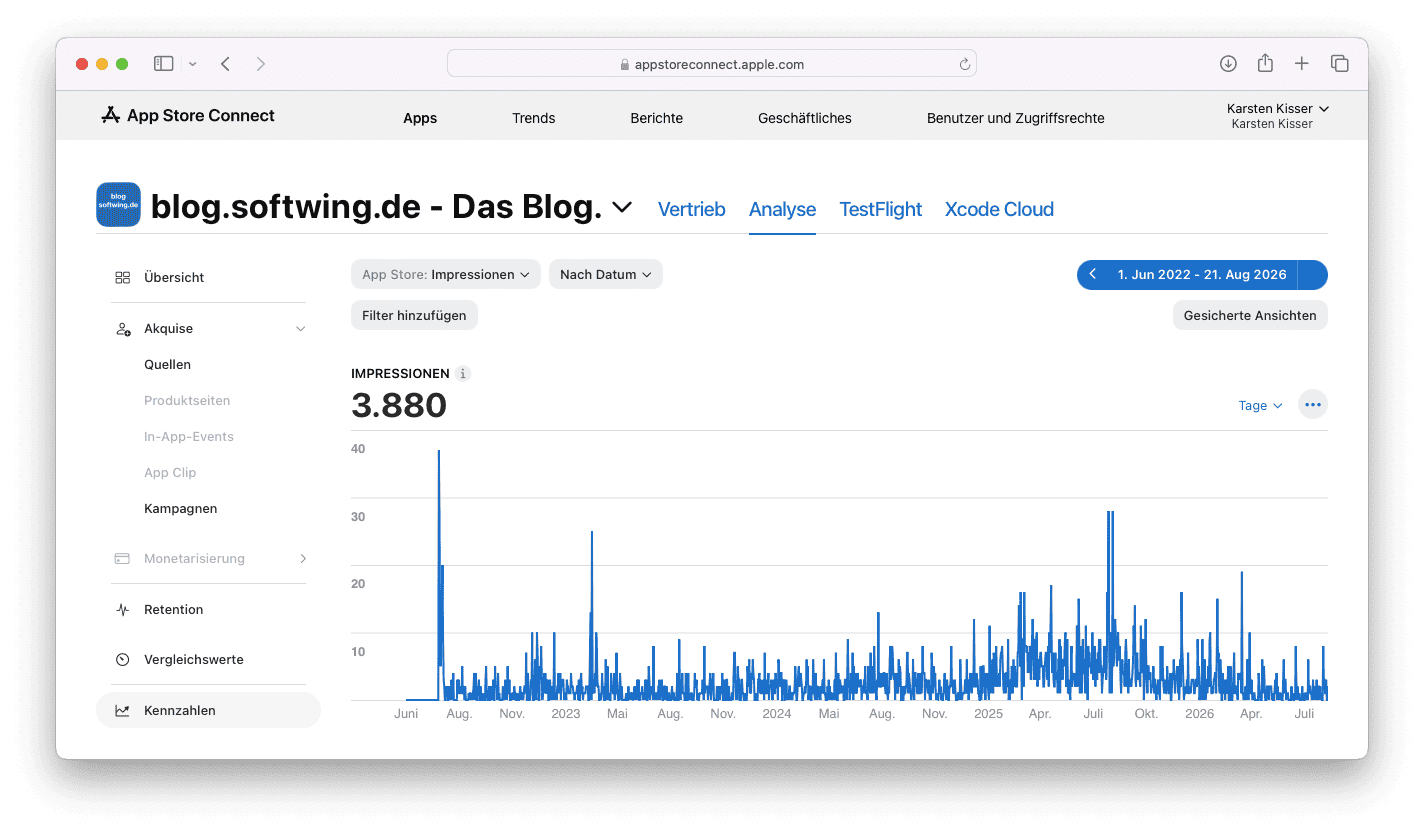1424x833 pixels.
Task: Click the blog.softwing.de app icon
Action: [118, 205]
